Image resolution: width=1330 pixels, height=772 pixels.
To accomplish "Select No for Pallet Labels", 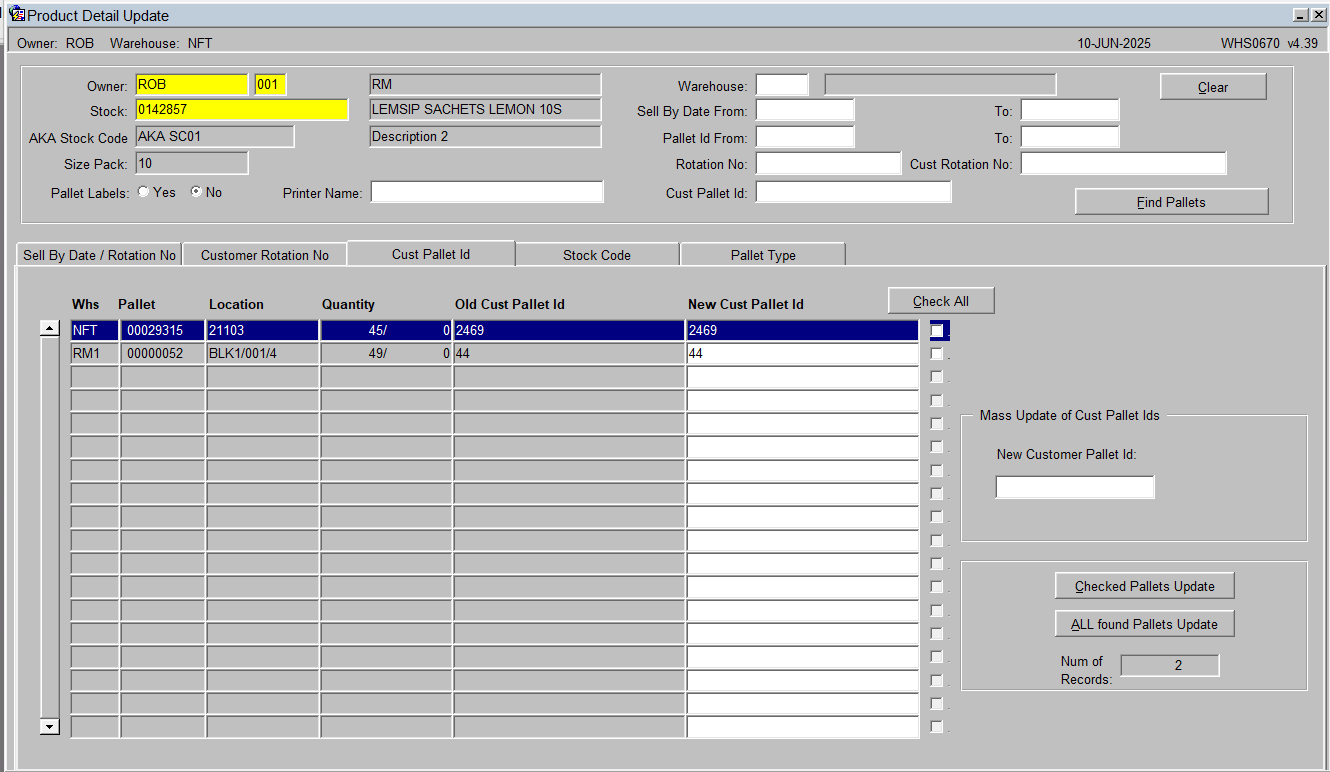I will 196,192.
